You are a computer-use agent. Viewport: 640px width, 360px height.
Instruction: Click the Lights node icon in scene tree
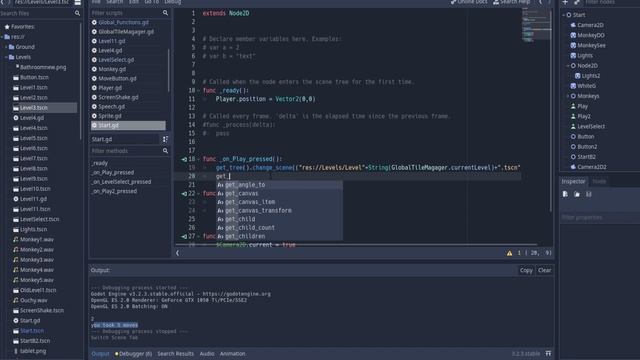(573, 56)
